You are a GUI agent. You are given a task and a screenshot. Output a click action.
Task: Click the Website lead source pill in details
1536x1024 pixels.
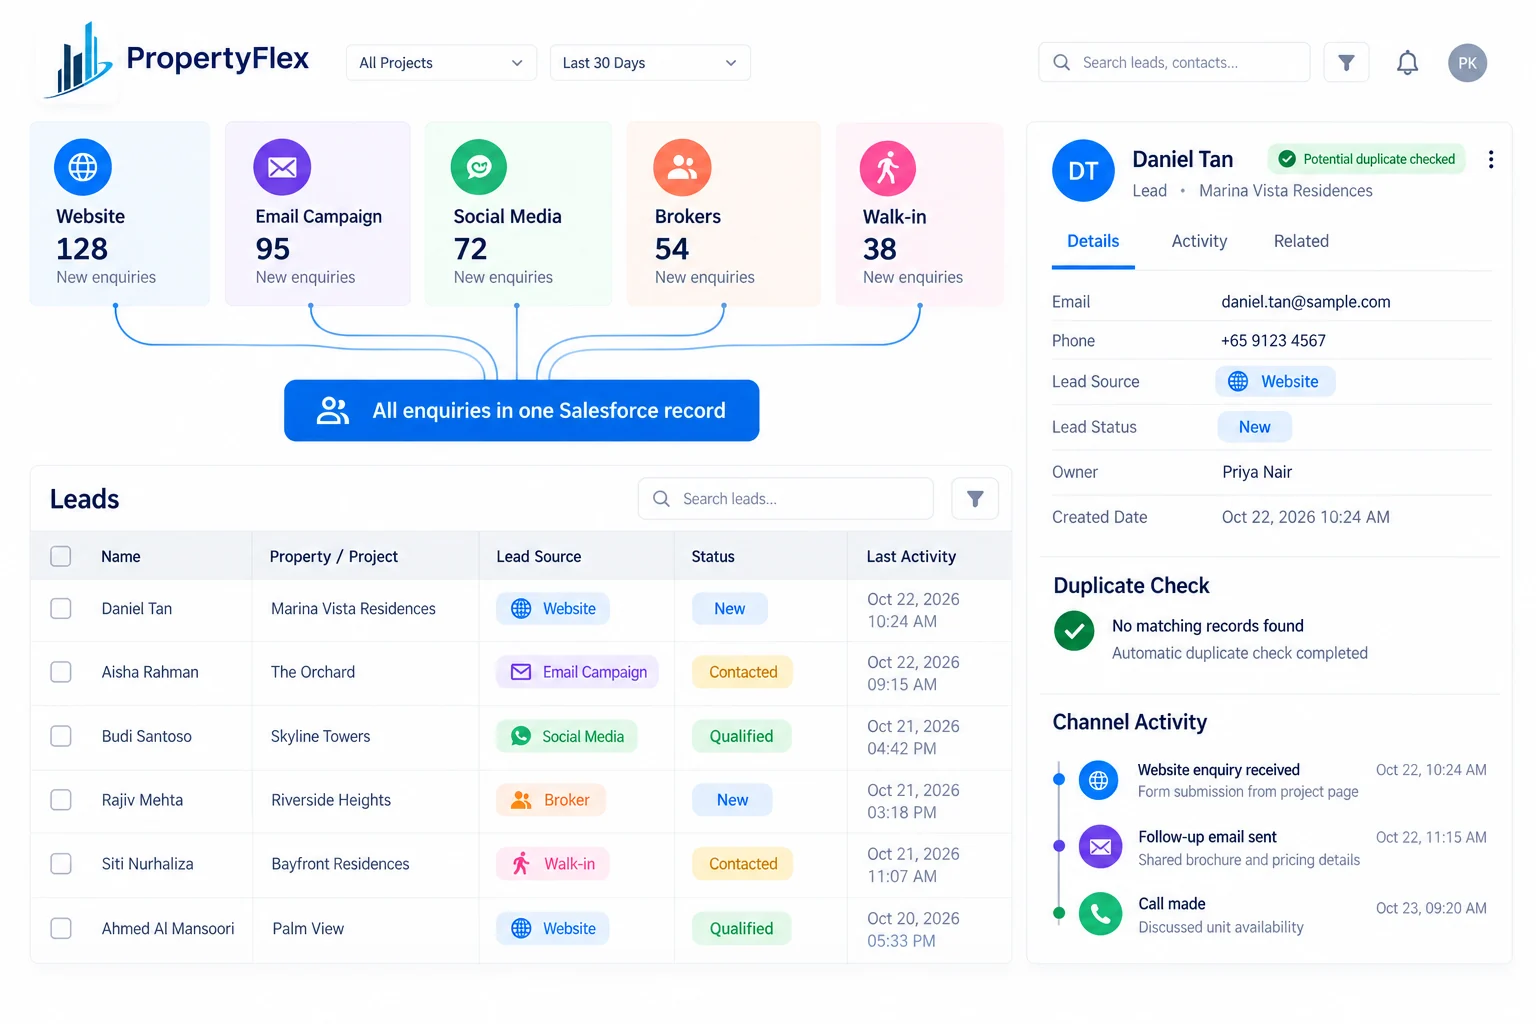(1275, 382)
